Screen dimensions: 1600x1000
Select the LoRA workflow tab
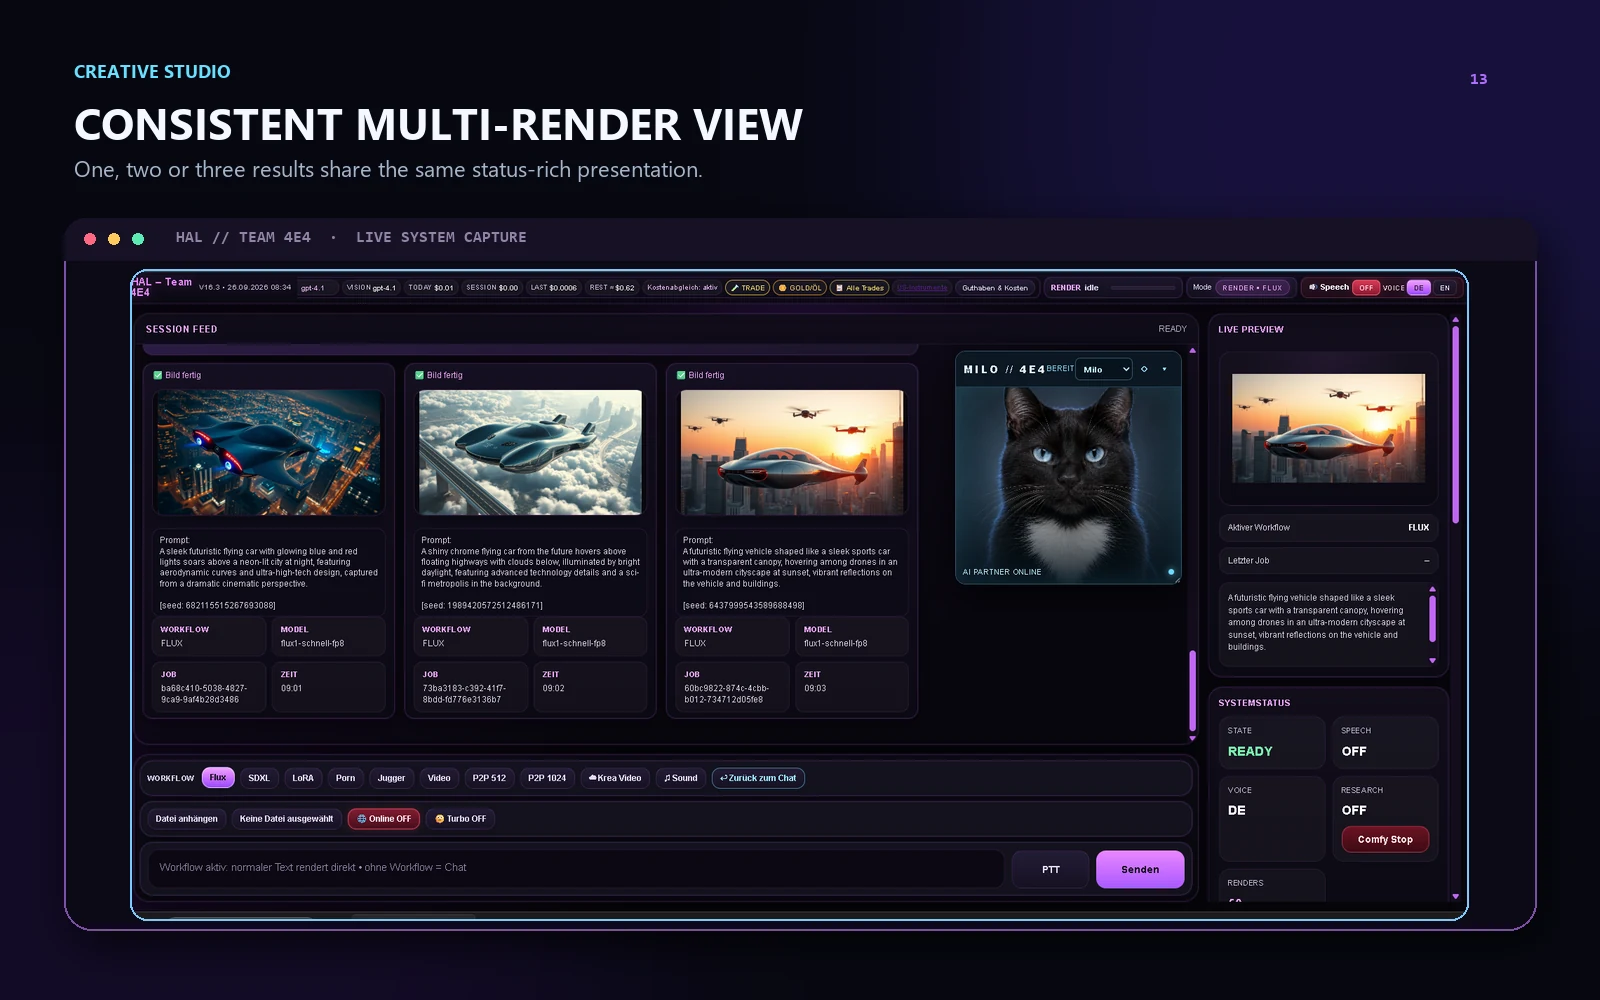coord(303,778)
